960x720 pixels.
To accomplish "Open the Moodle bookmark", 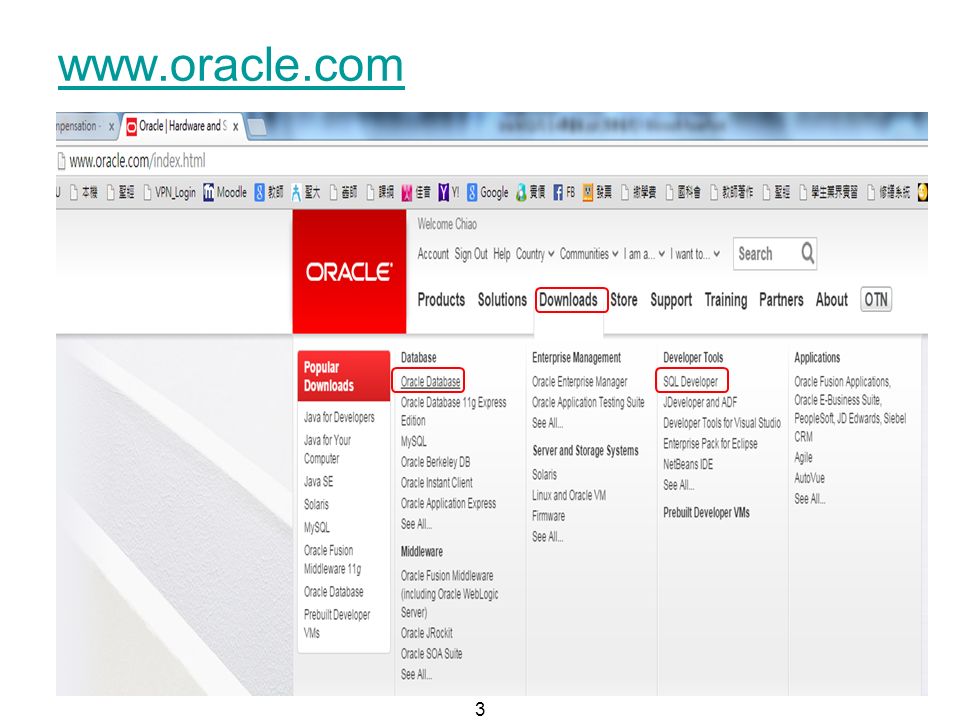I will (225, 192).
